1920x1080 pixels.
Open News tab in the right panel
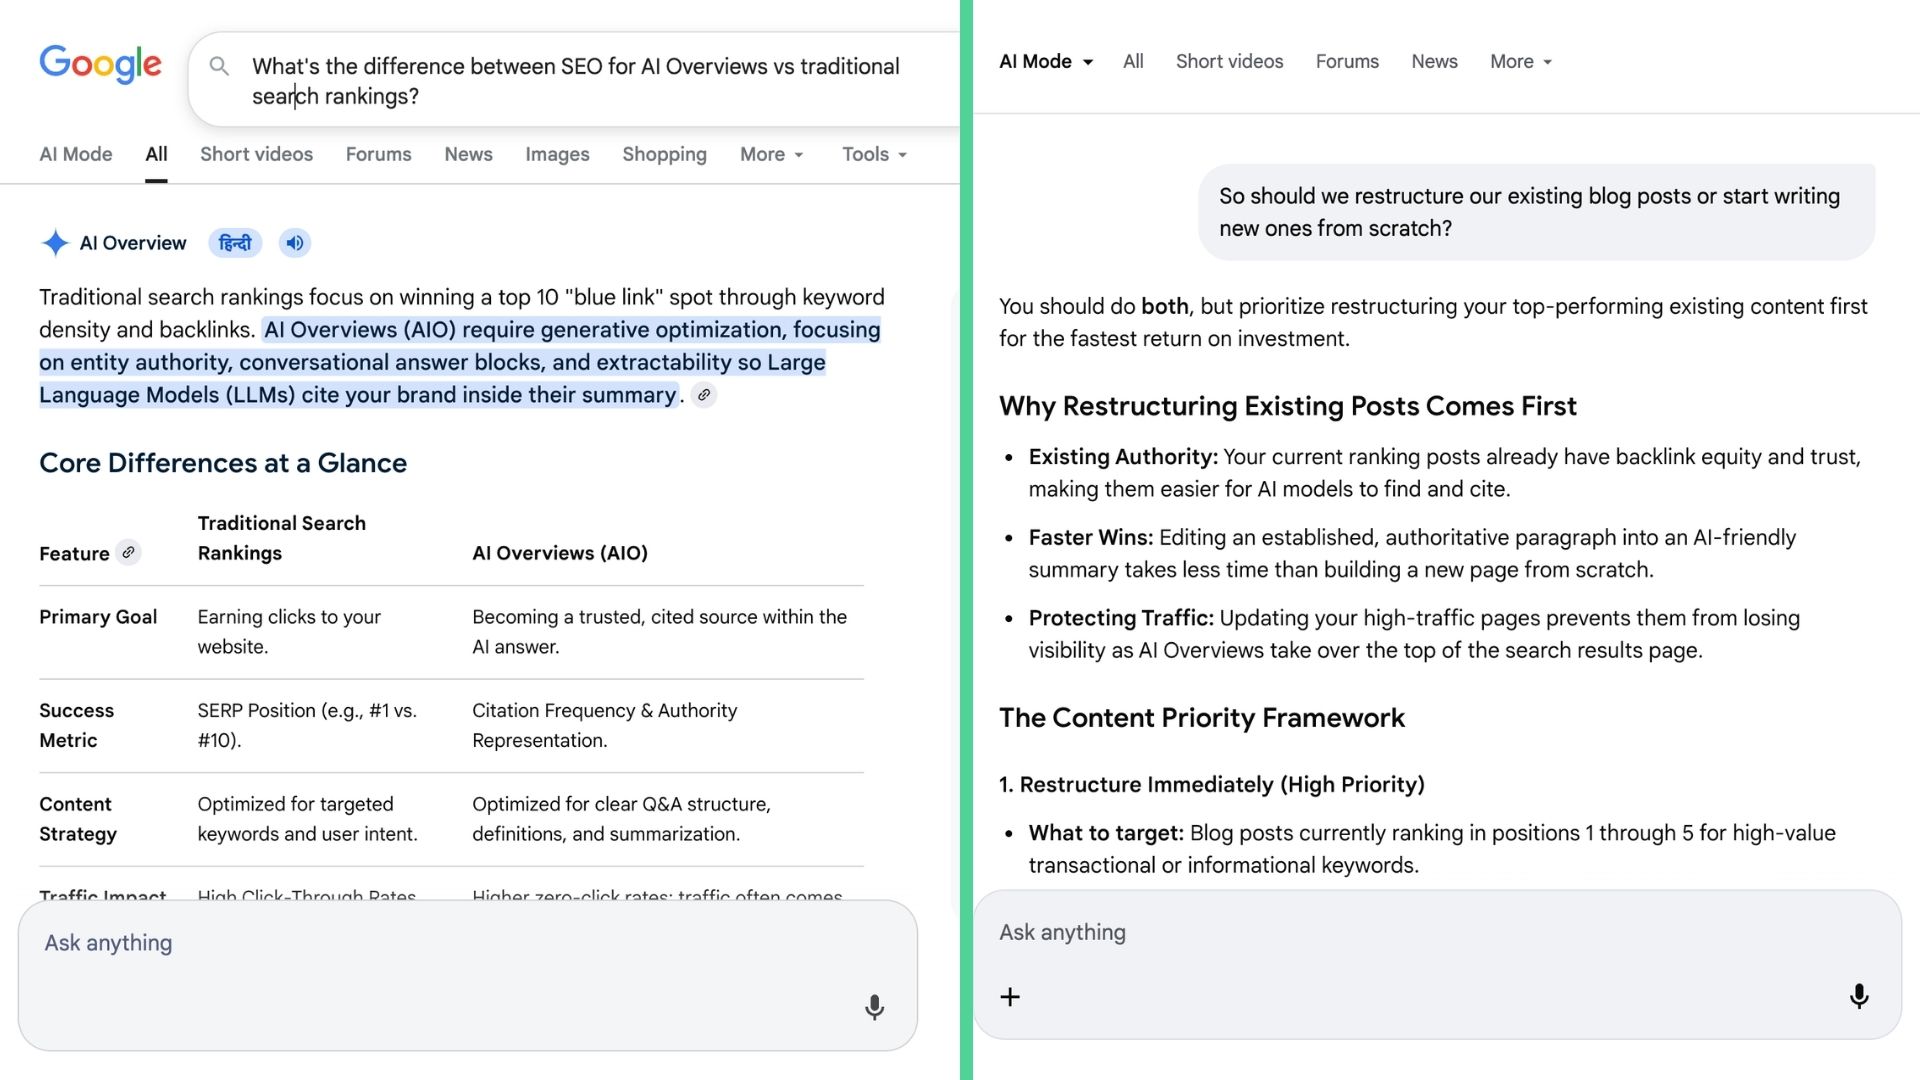pos(1434,61)
